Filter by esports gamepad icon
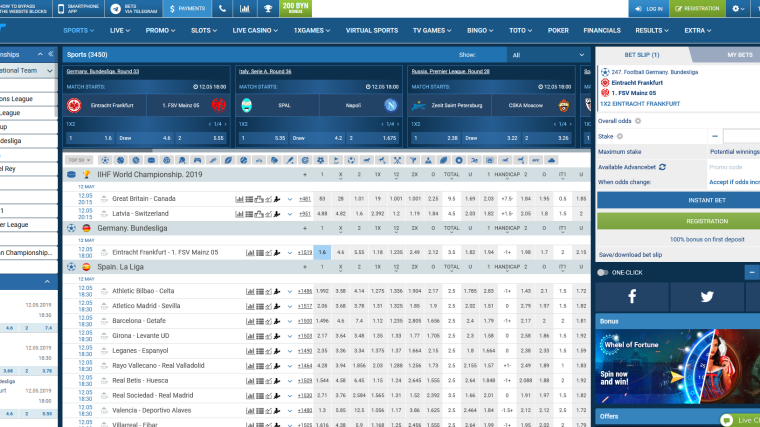760x427 pixels. [x=197, y=160]
